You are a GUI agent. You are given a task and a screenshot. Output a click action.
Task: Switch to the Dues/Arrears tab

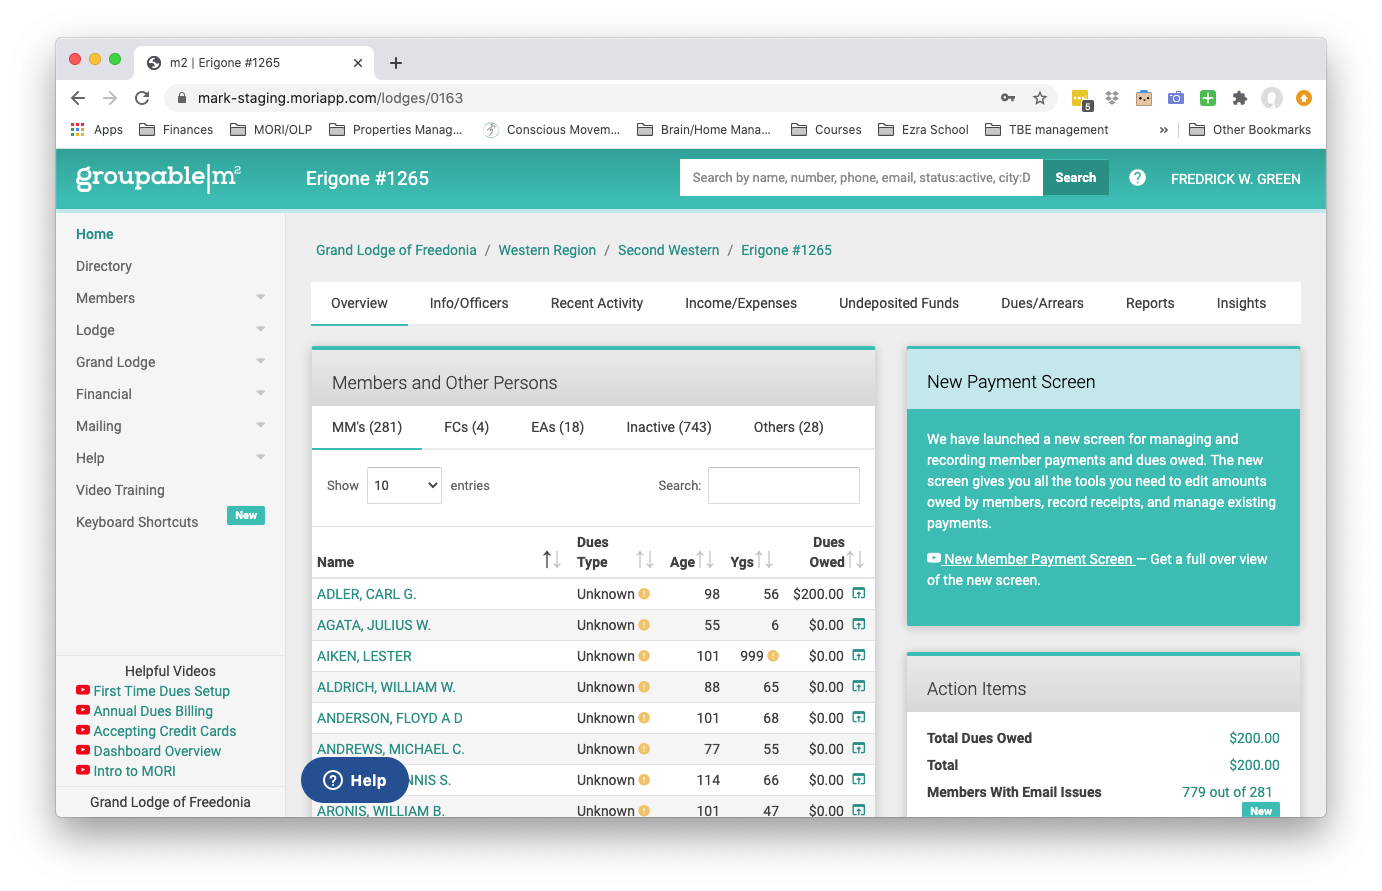pyautogui.click(x=1042, y=303)
